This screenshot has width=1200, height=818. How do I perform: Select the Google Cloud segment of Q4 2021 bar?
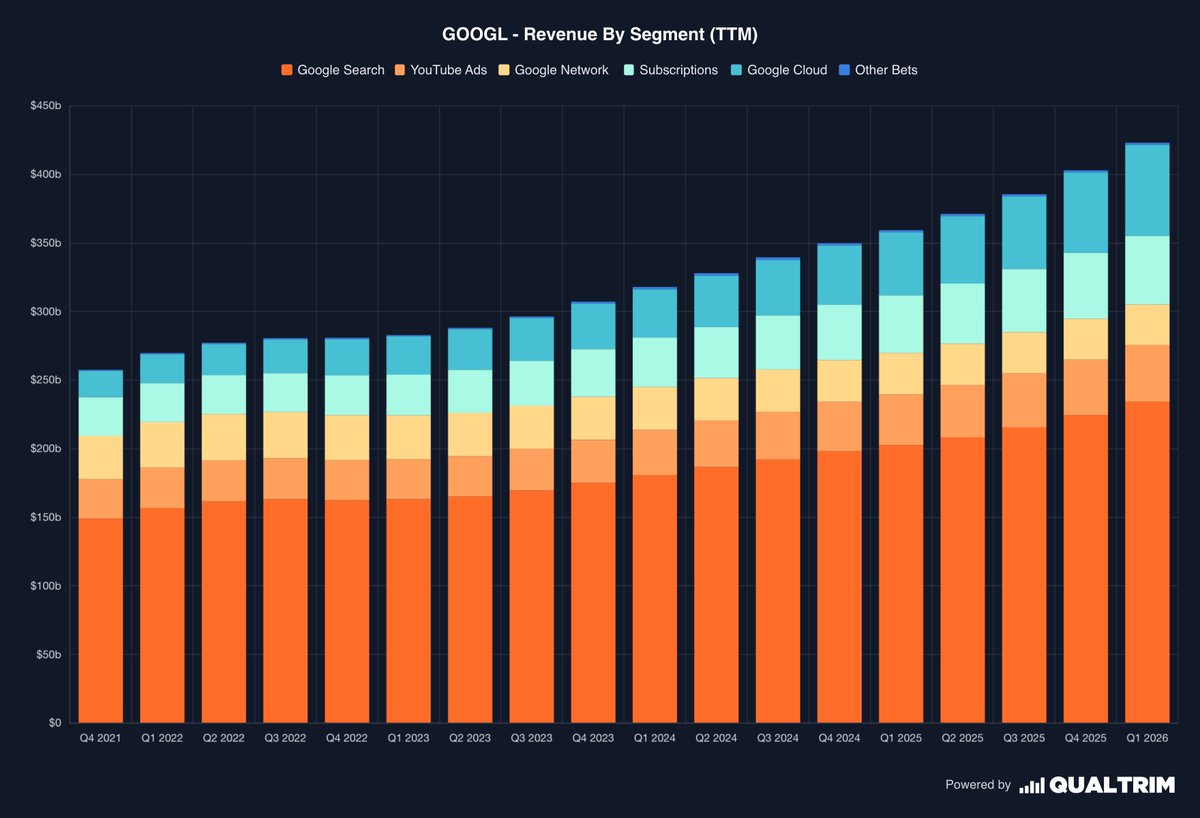tap(101, 385)
